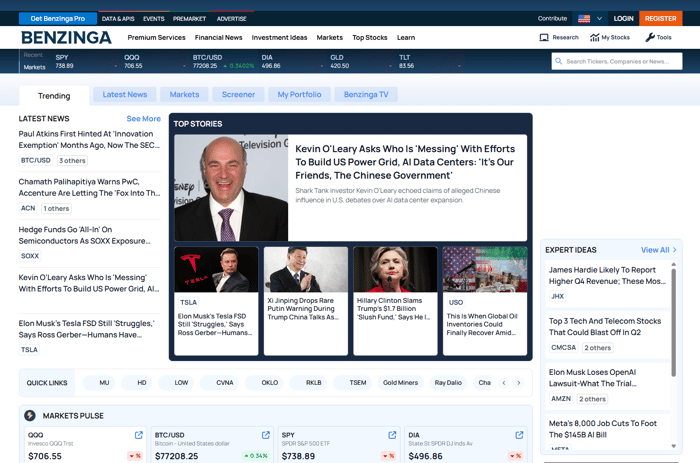Open the Learn menu
The height and width of the screenshot is (463, 700).
406,38
